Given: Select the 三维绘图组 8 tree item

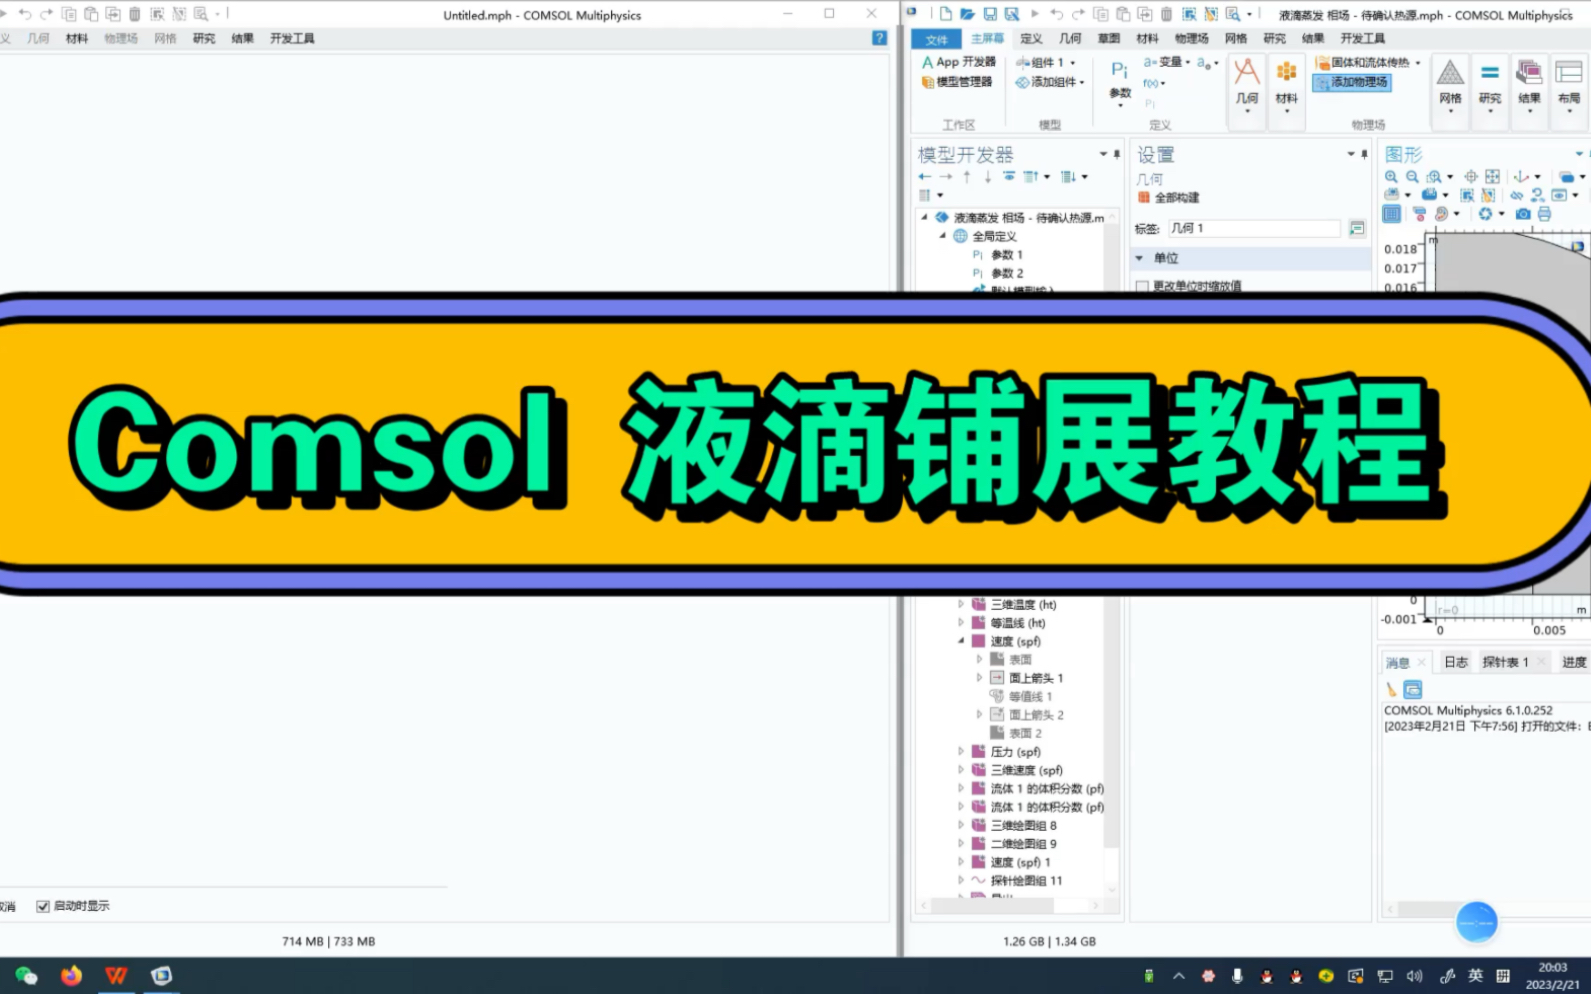Looking at the screenshot, I should click(x=1023, y=826).
